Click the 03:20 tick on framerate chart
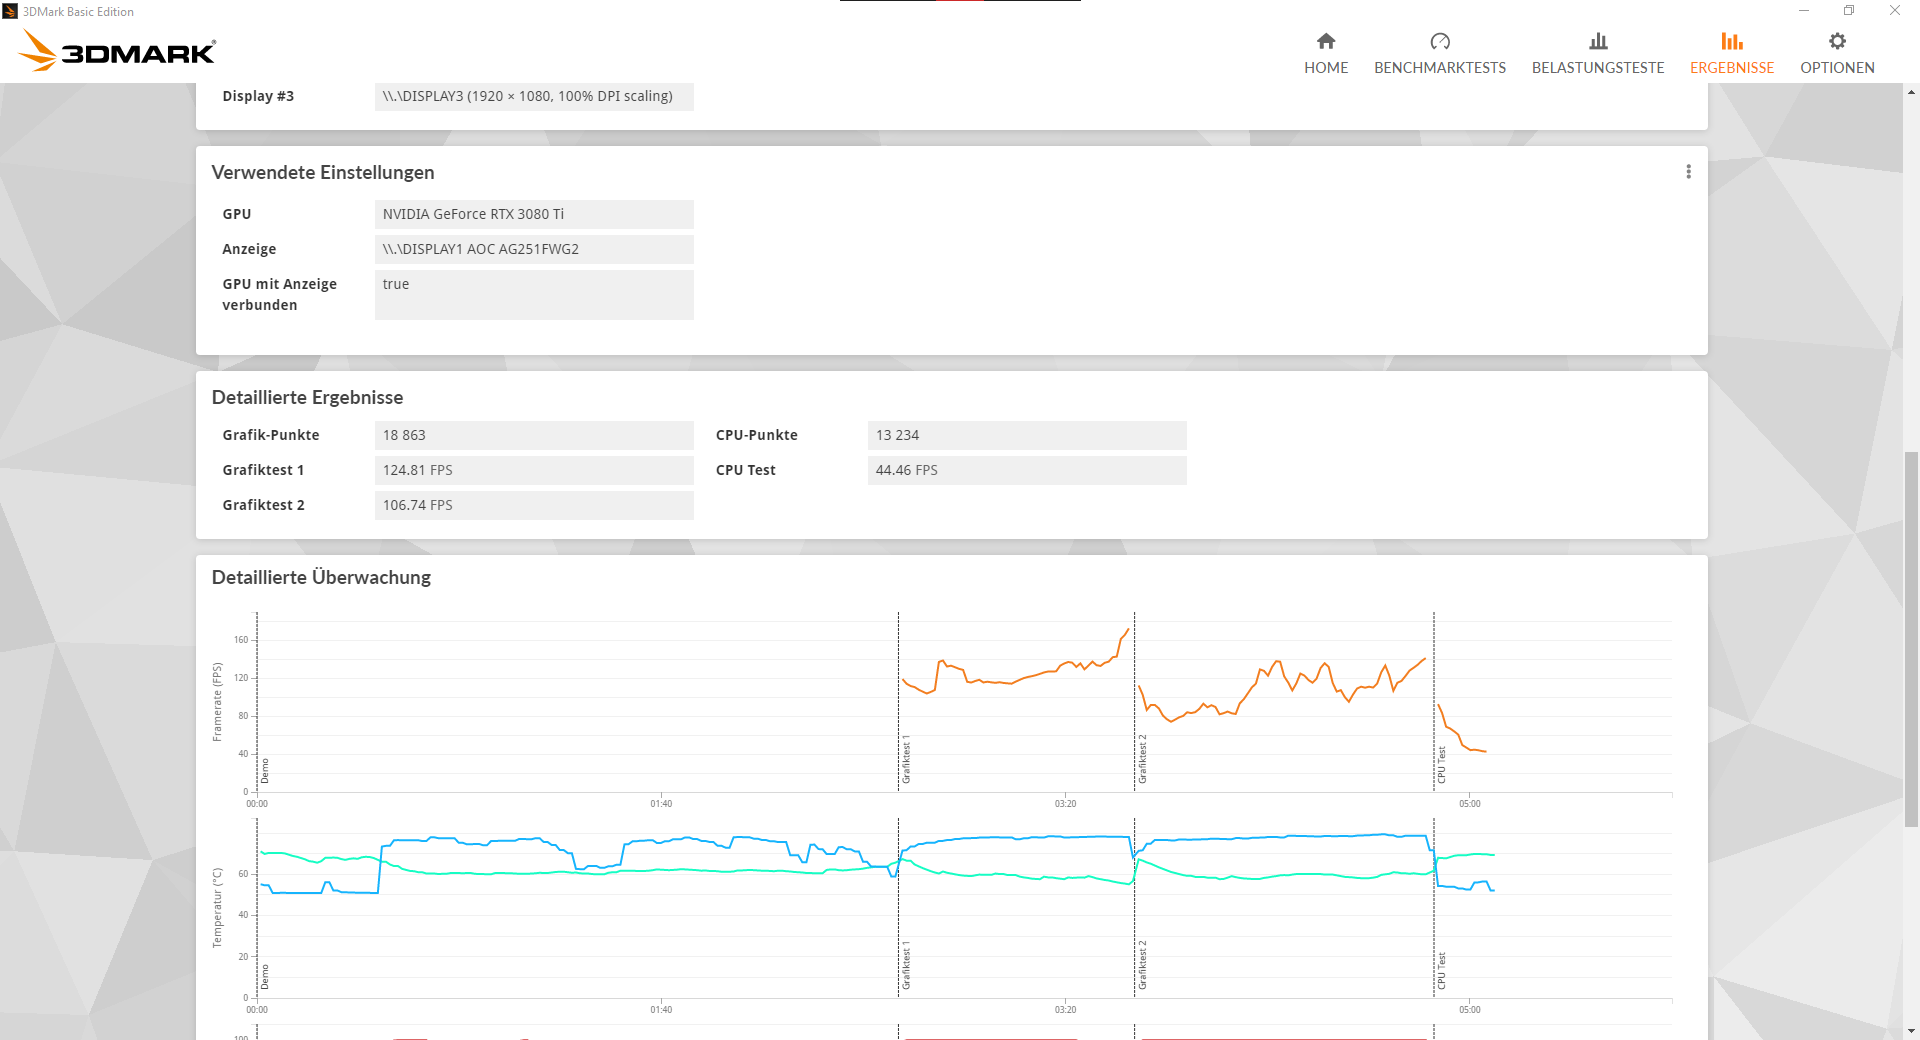Viewport: 1920px width, 1040px height. click(1065, 804)
